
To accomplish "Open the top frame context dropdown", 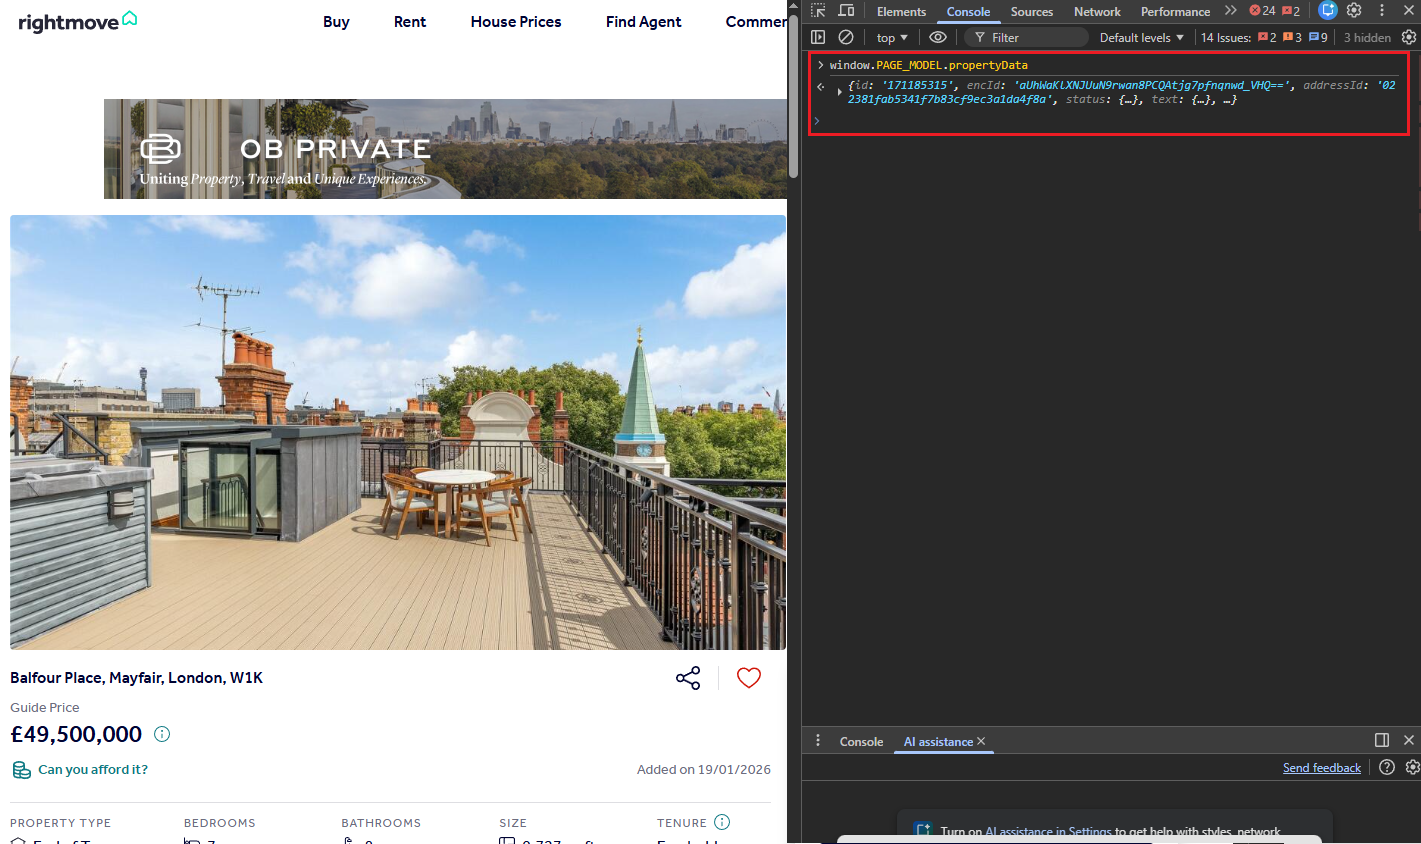I will [891, 37].
